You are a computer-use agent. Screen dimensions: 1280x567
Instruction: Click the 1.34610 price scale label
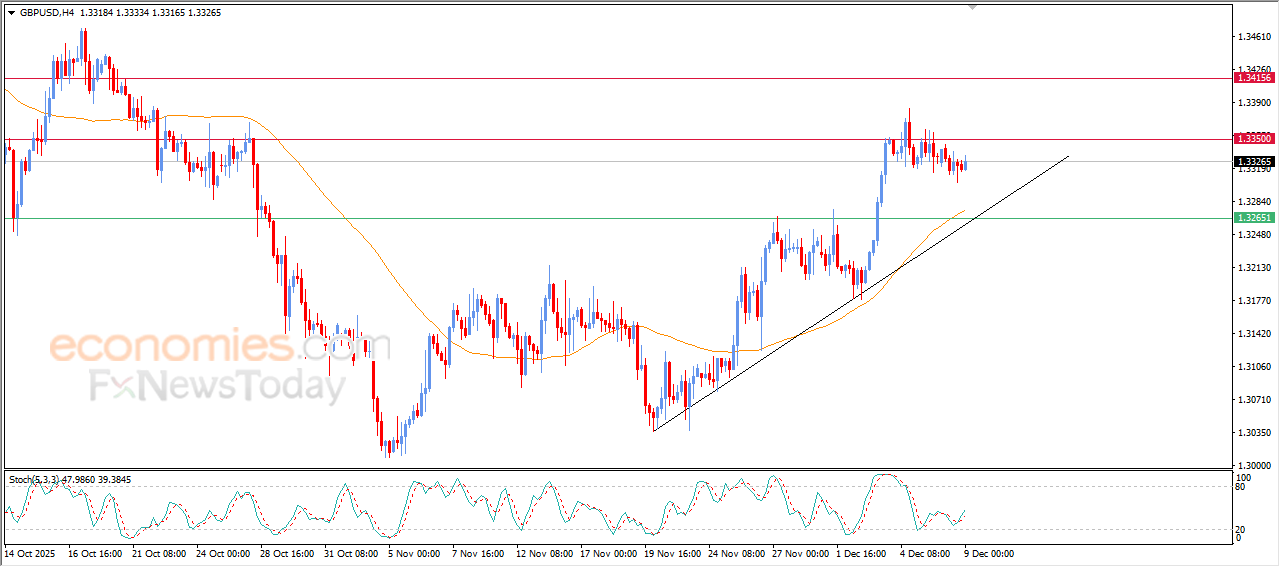click(x=1253, y=37)
